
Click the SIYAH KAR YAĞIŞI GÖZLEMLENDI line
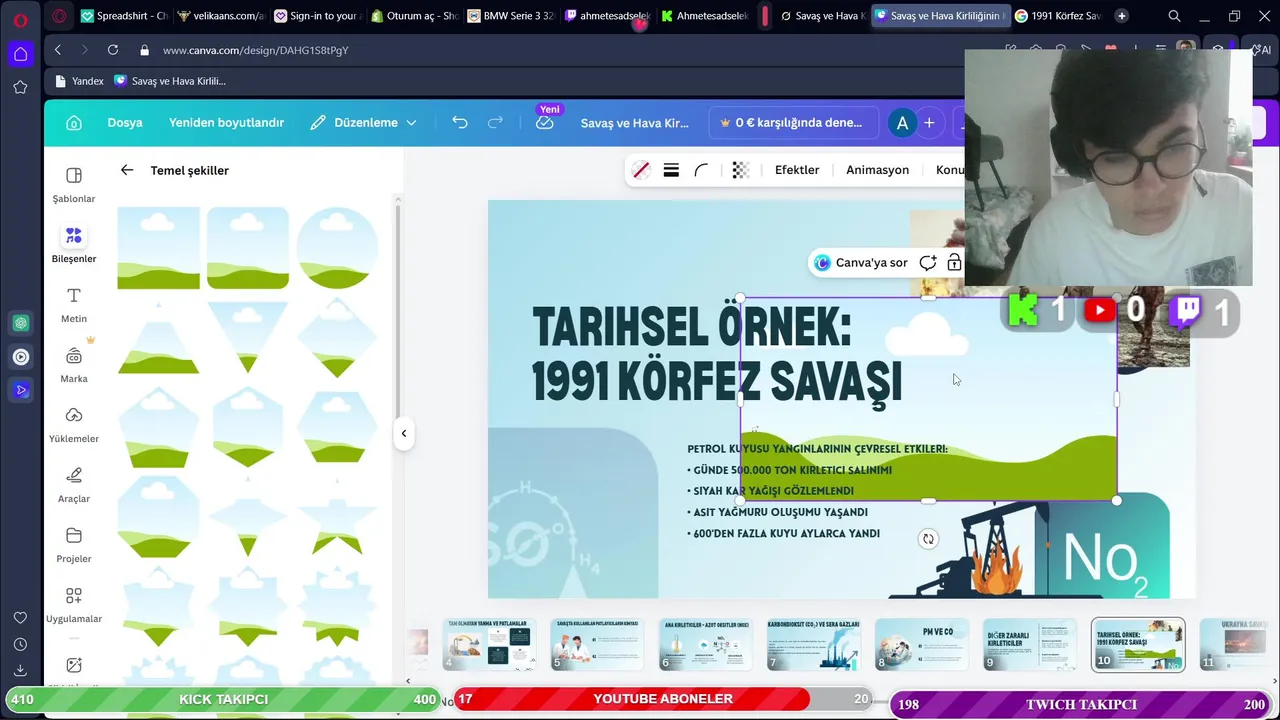pyautogui.click(x=771, y=491)
